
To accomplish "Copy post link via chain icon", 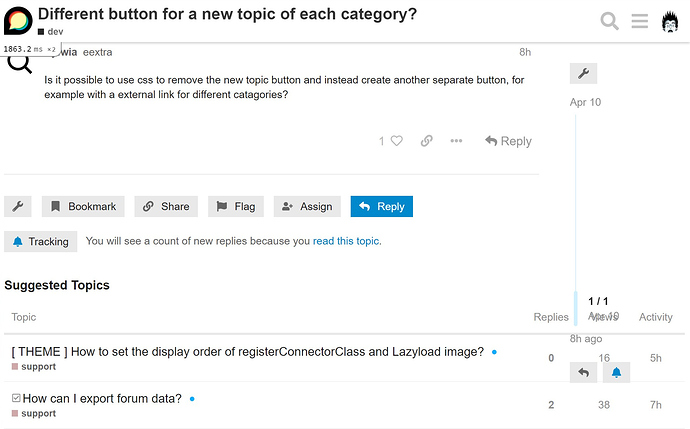I will tap(426, 141).
